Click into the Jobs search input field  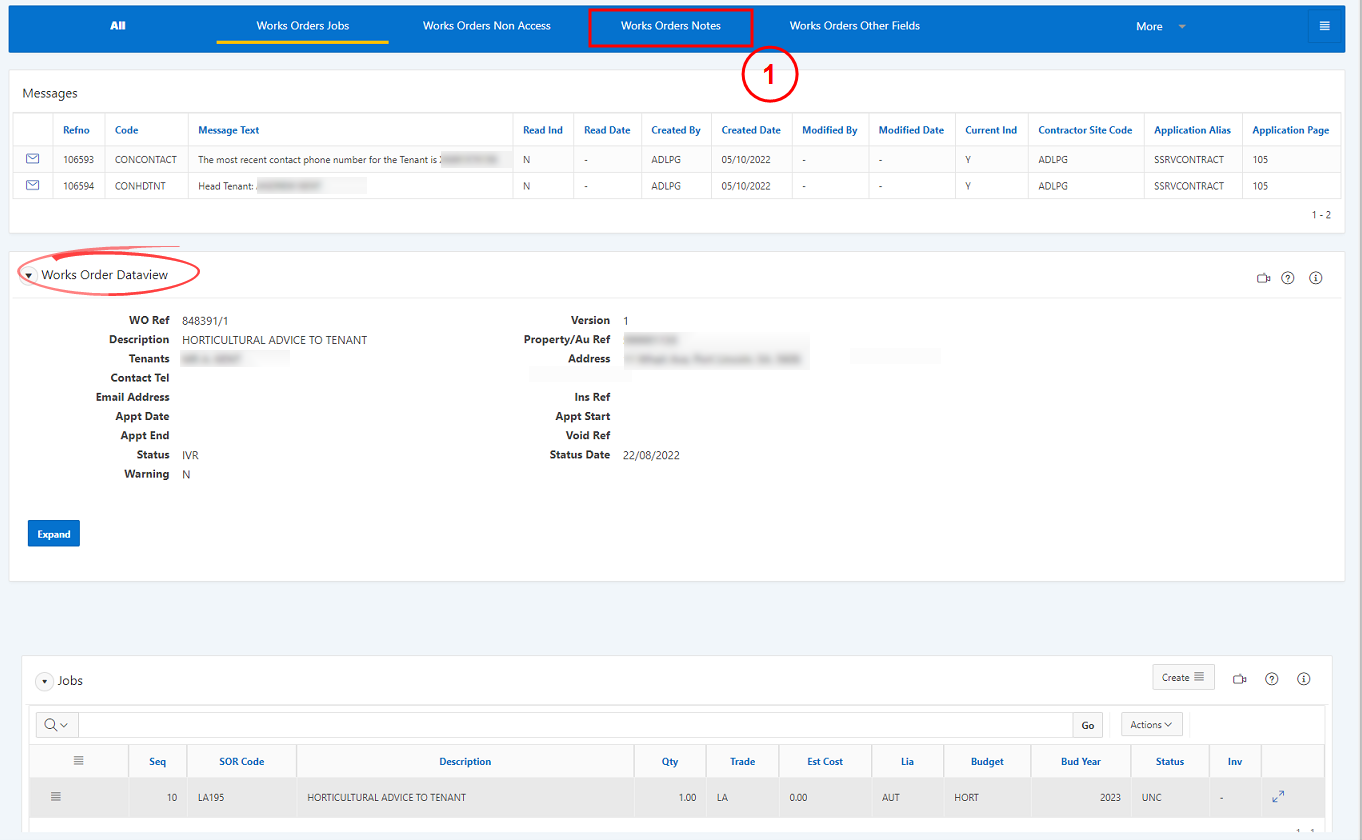click(575, 725)
